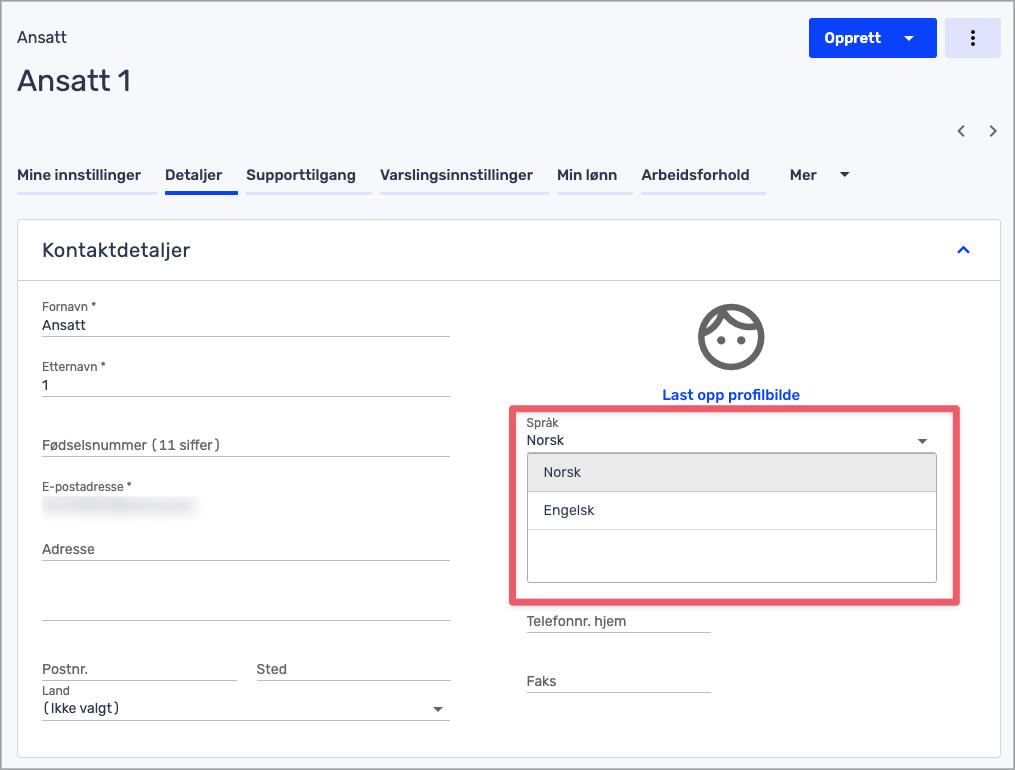Go to next employee with right chevron
Screen dimensions: 1015x770
point(993,131)
